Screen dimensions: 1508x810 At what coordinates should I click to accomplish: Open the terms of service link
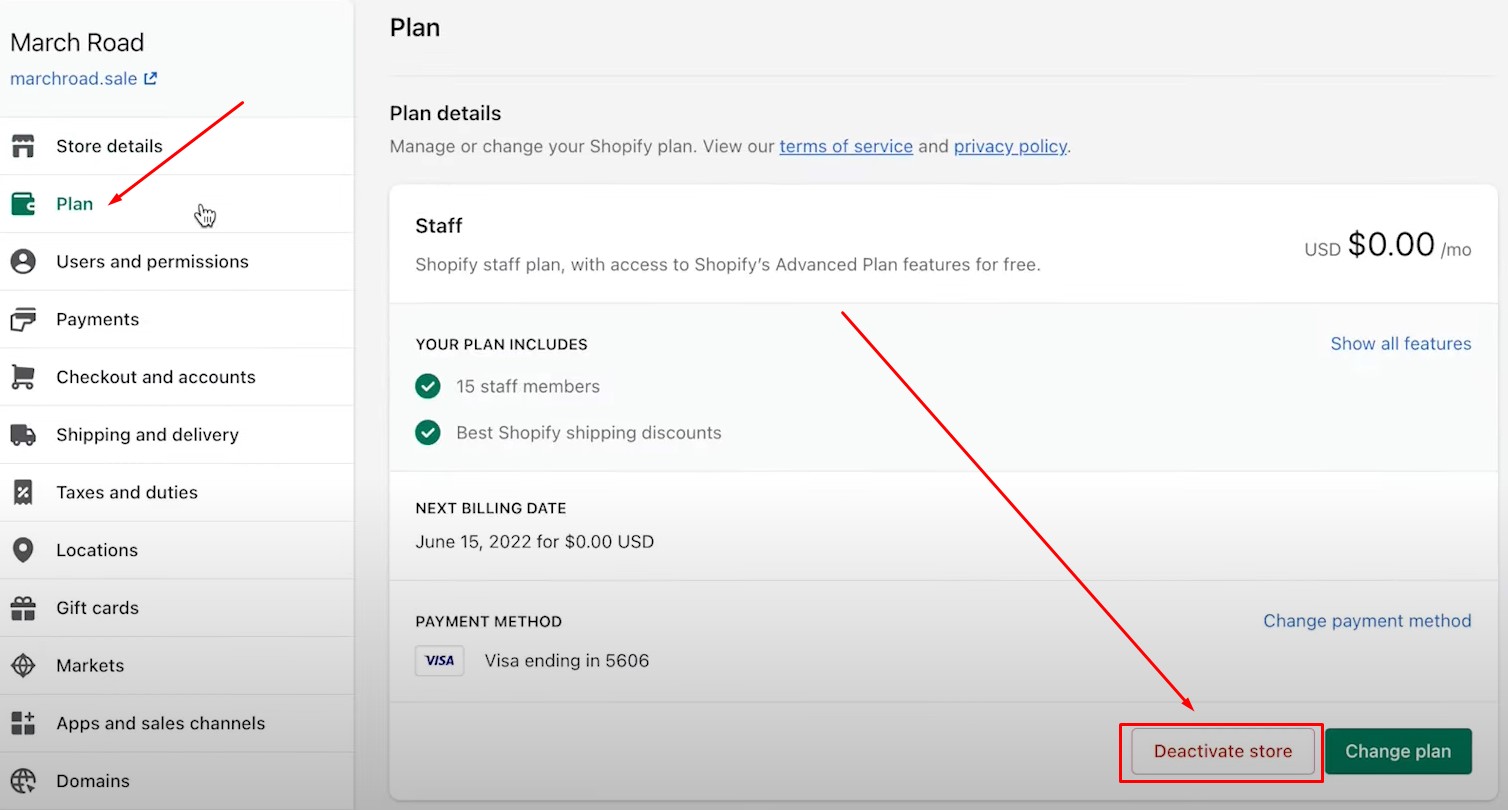[846, 146]
